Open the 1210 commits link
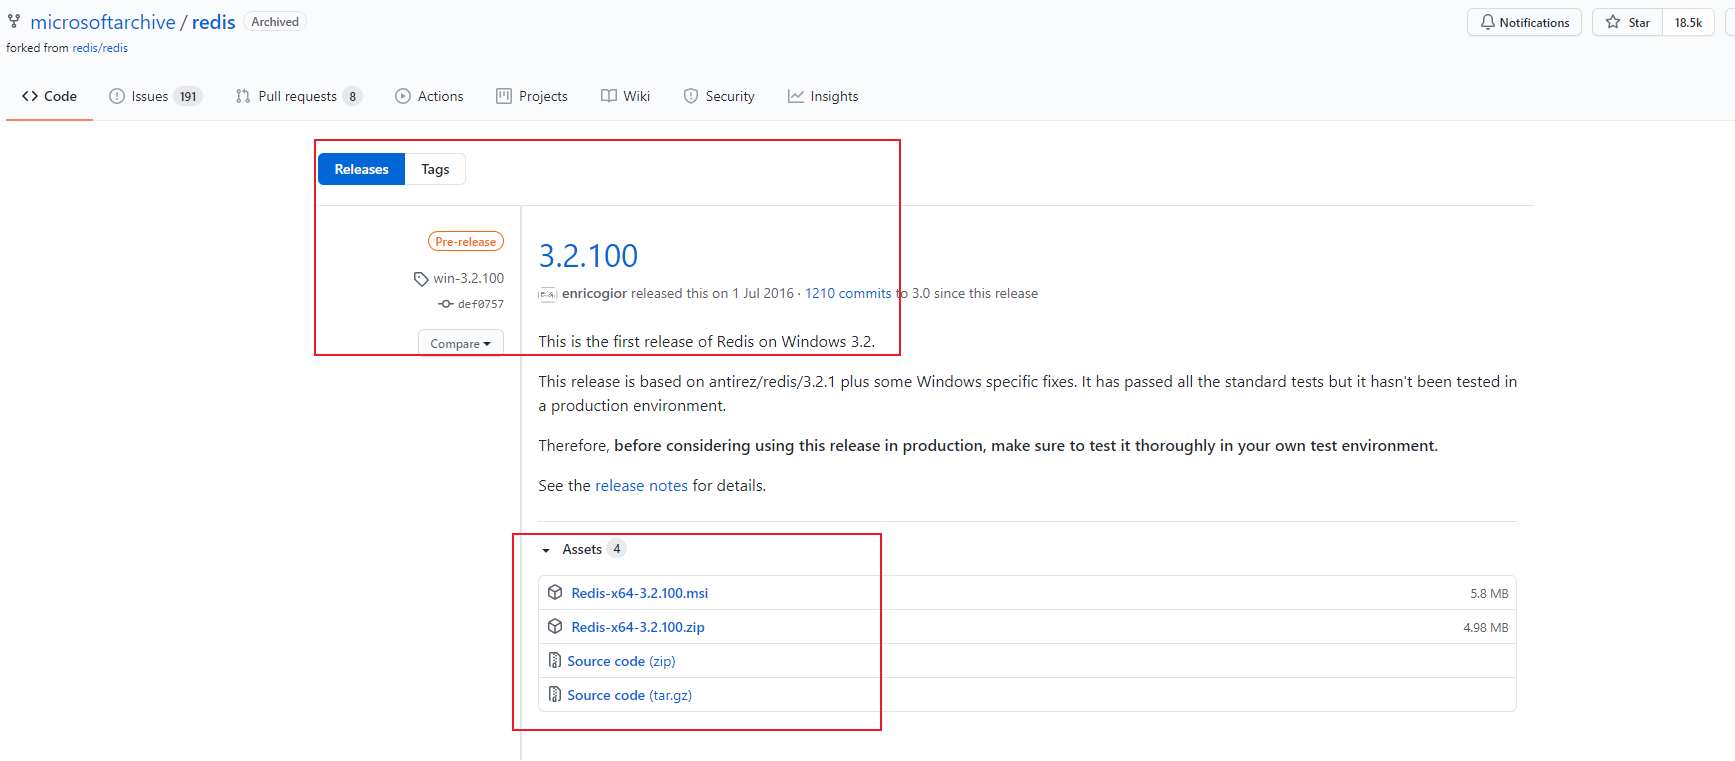Viewport: 1735px width, 761px height. point(848,293)
